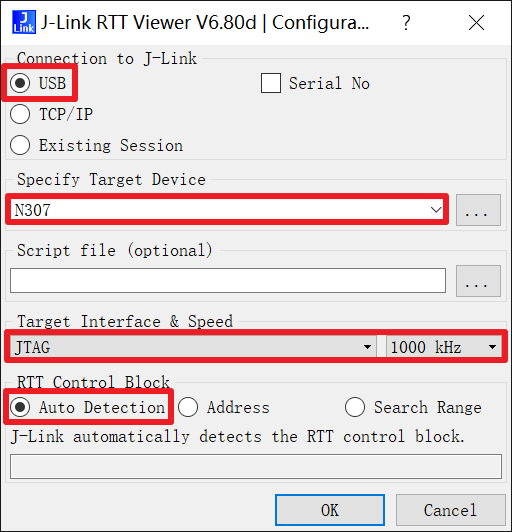Open the 1000 kHz speed dropdown

click(x=444, y=347)
